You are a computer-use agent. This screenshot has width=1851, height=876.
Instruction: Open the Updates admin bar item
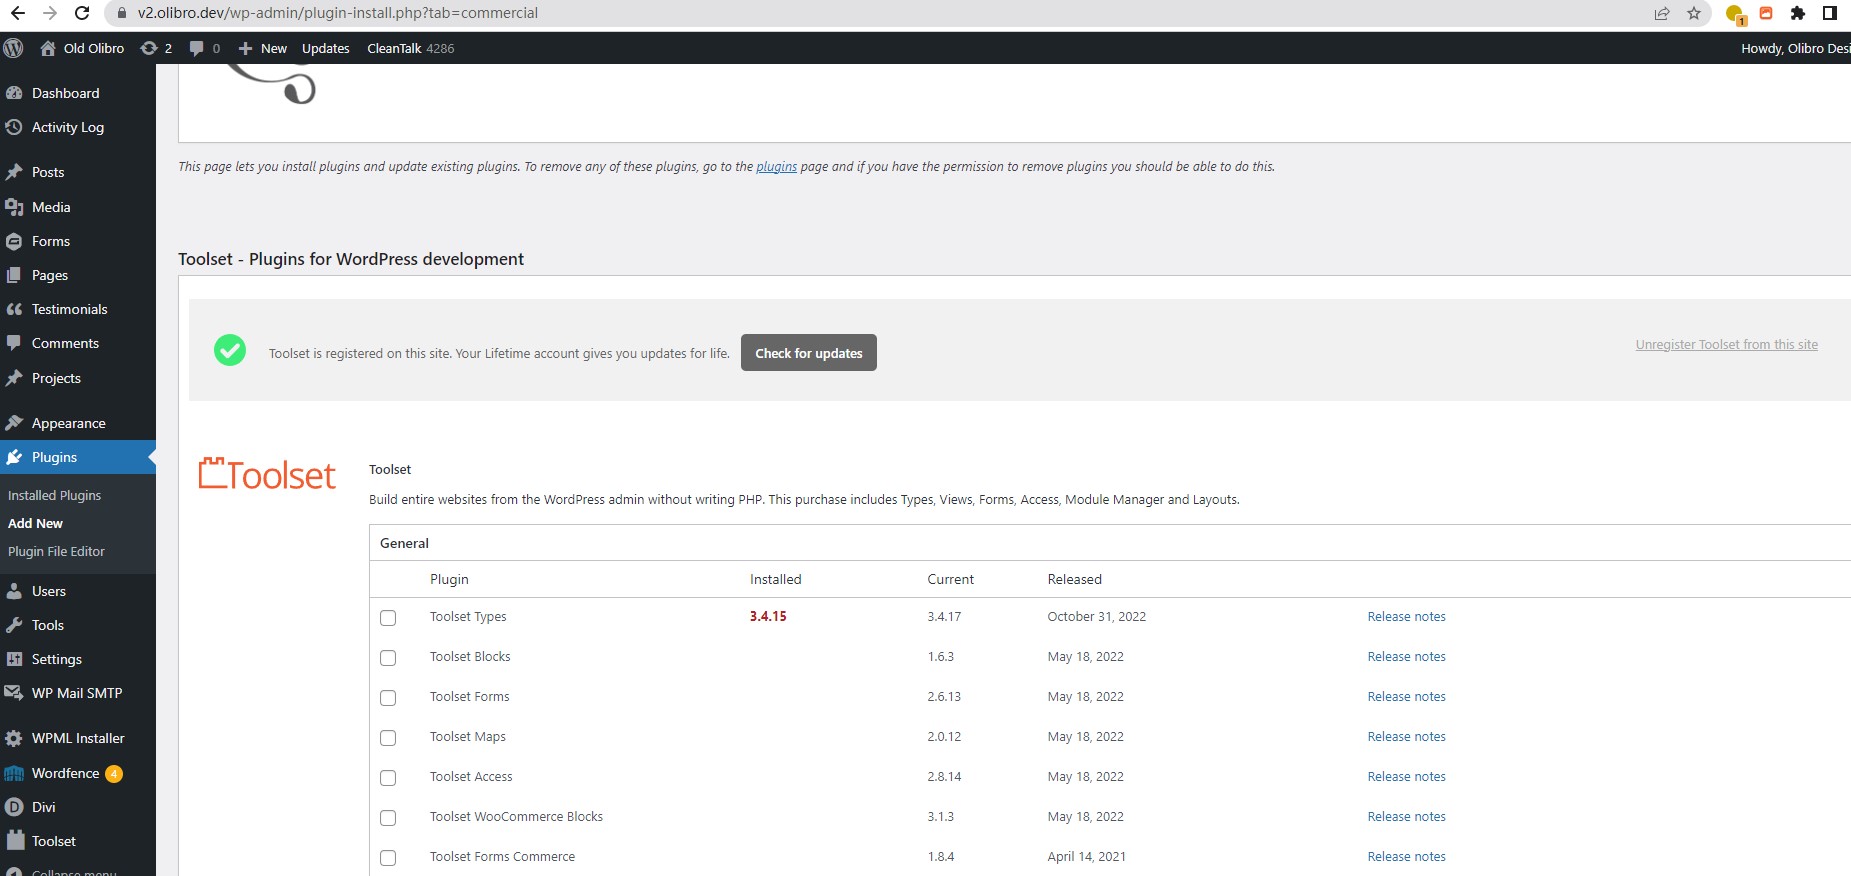[x=326, y=48]
